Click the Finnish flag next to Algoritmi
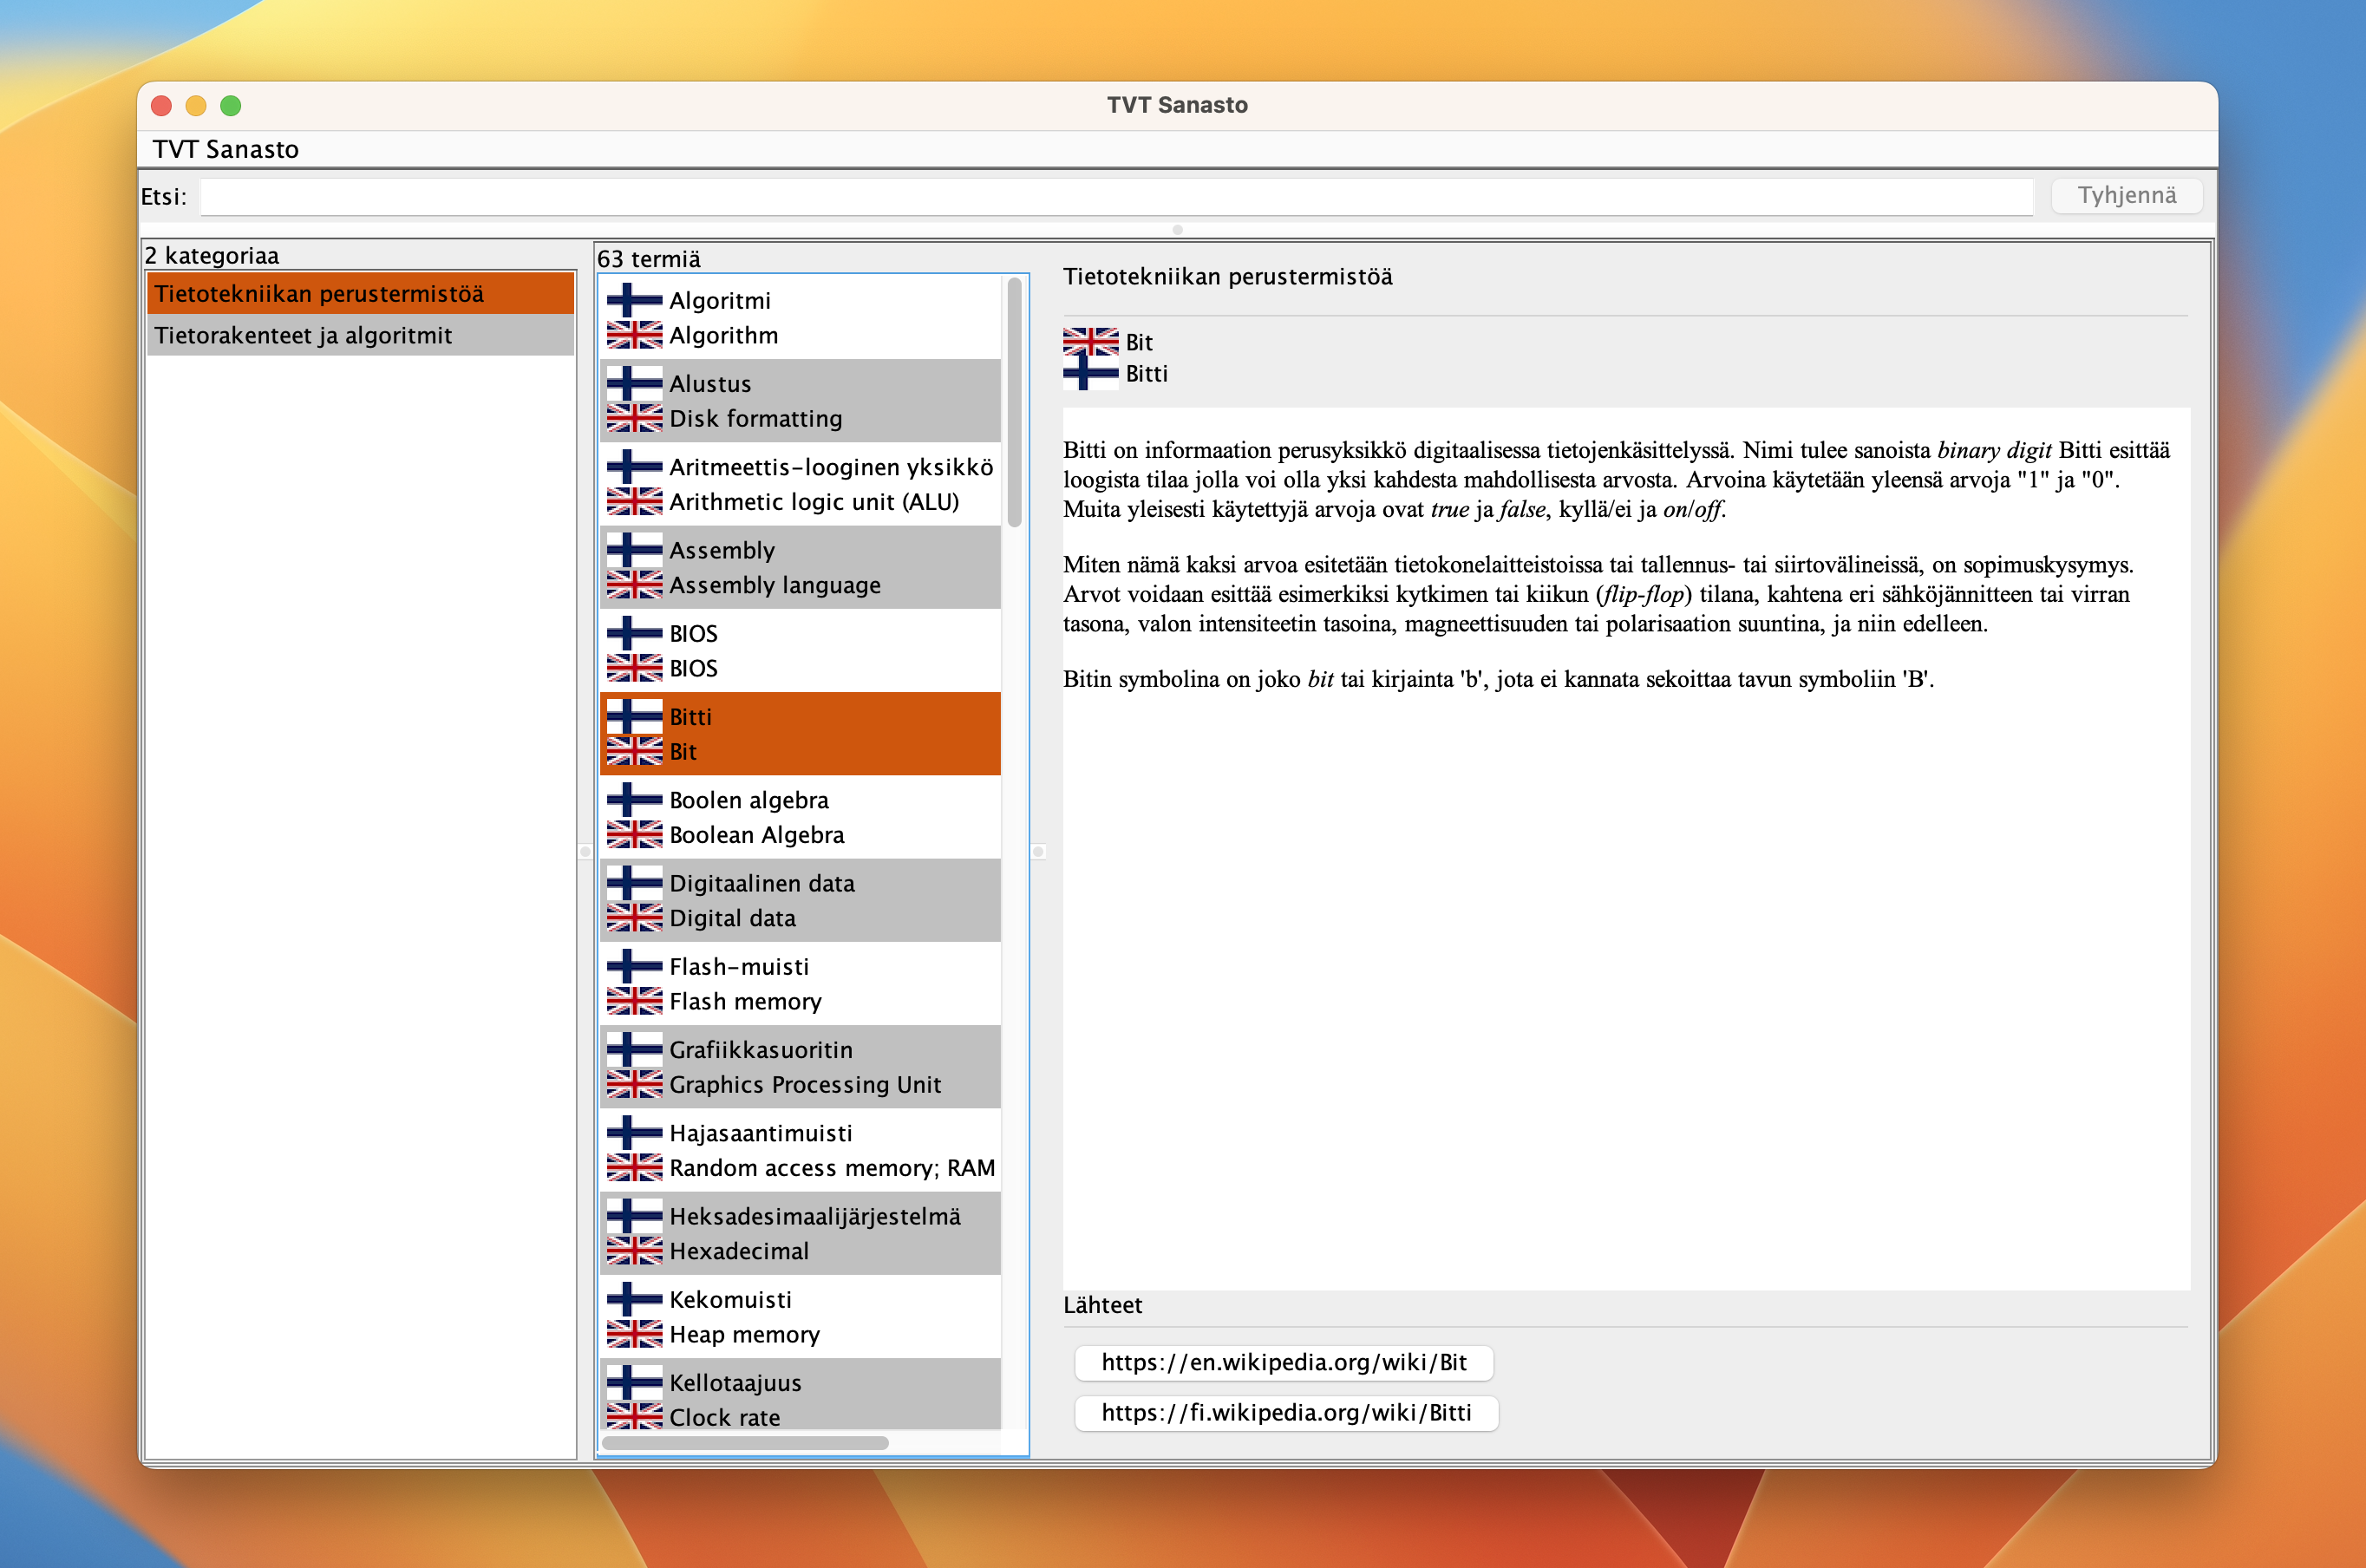The image size is (2366, 1568). point(634,300)
